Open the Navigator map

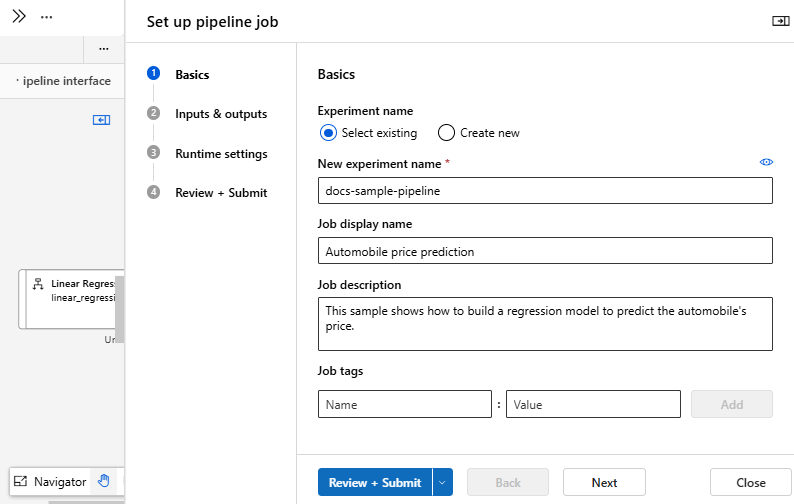point(50,482)
